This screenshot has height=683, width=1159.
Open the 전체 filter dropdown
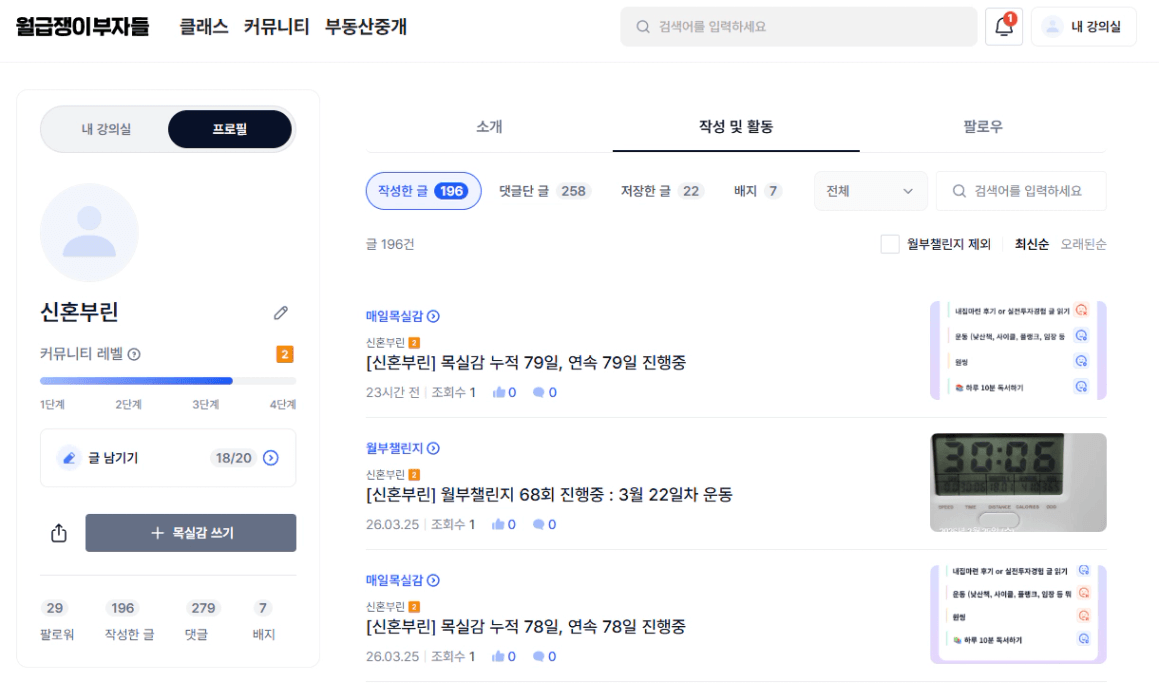[x=870, y=191]
